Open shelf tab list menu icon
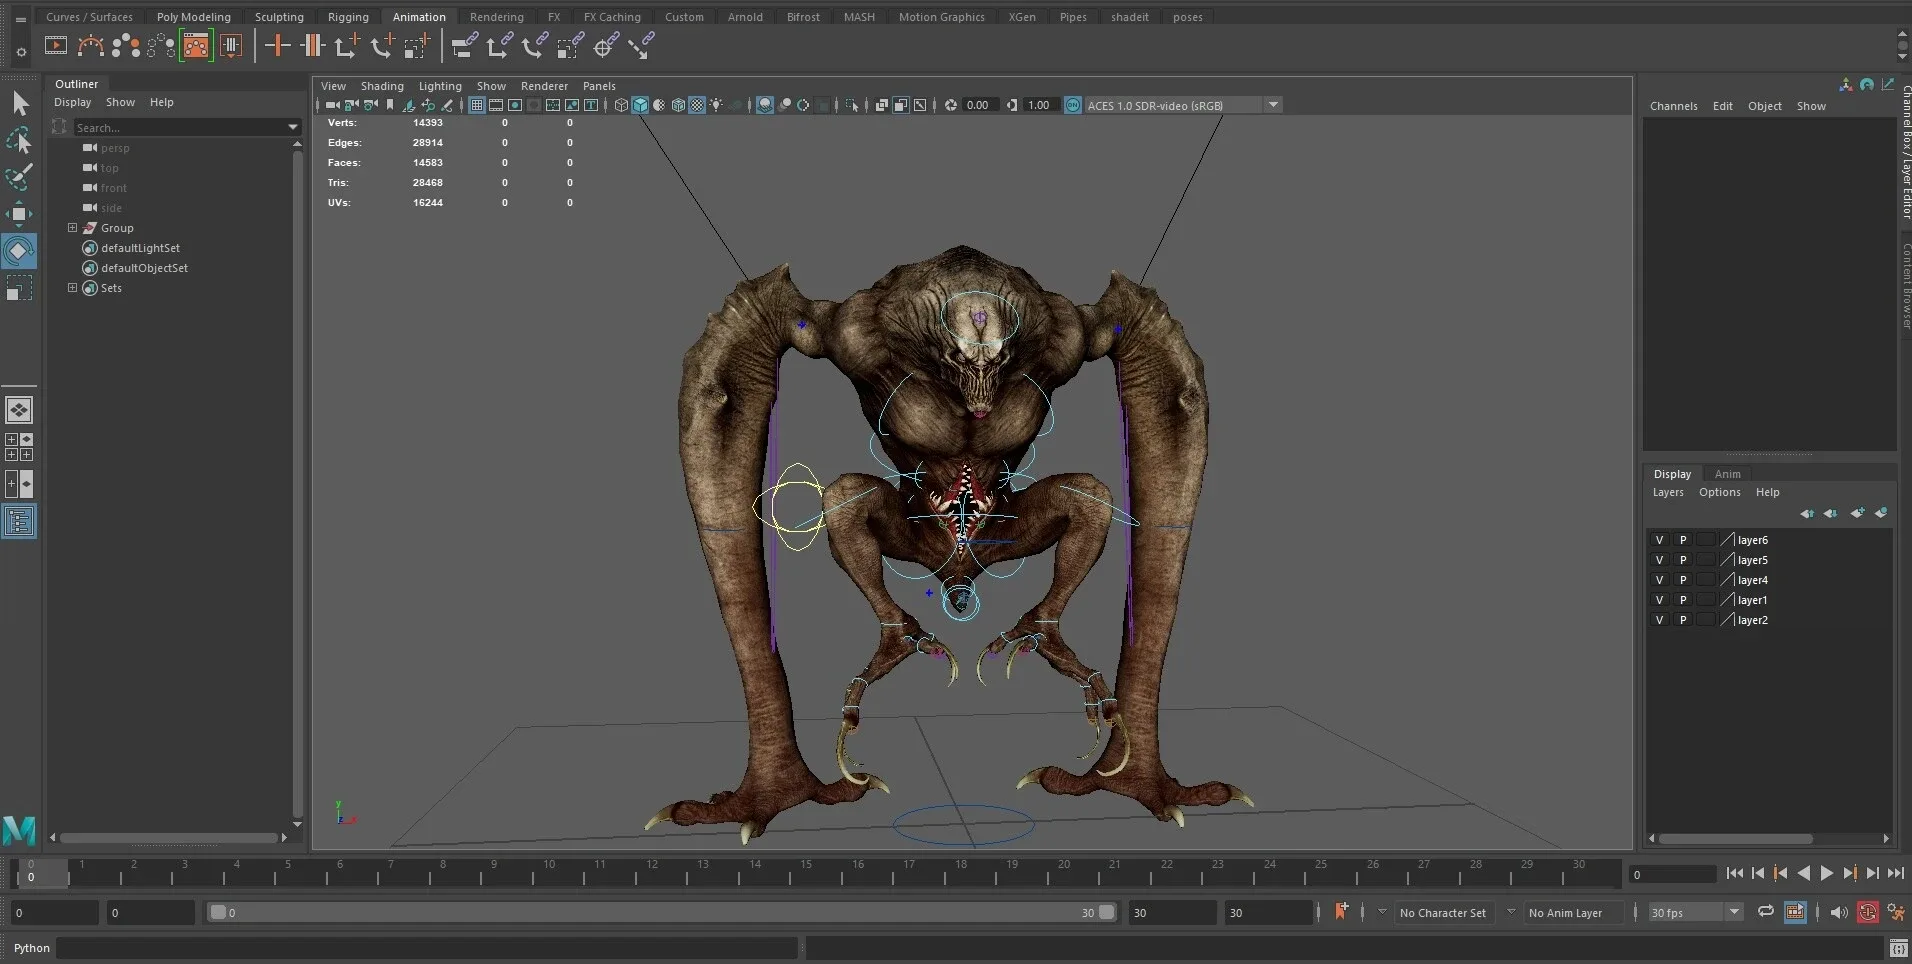The width and height of the screenshot is (1912, 964). coord(21,19)
